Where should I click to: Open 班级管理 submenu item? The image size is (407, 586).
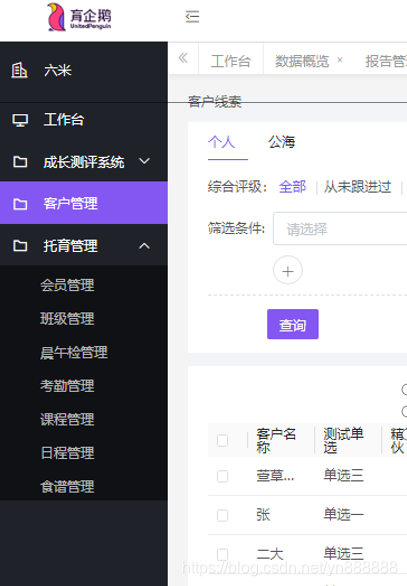tap(67, 319)
